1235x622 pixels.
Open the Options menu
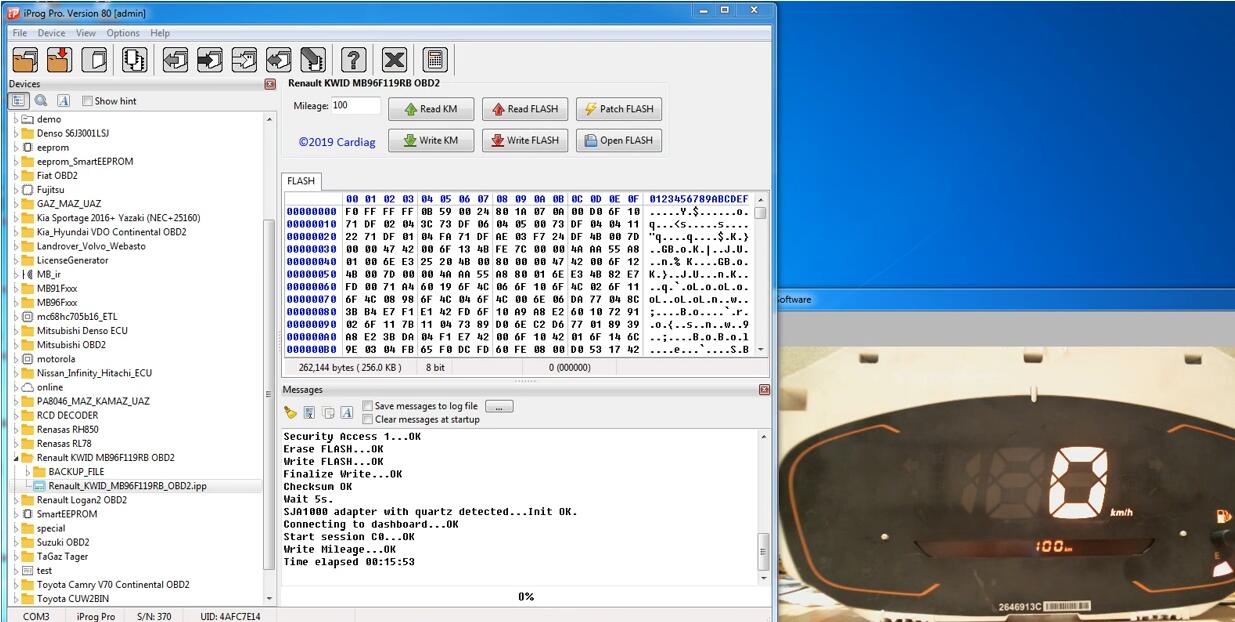(x=123, y=33)
